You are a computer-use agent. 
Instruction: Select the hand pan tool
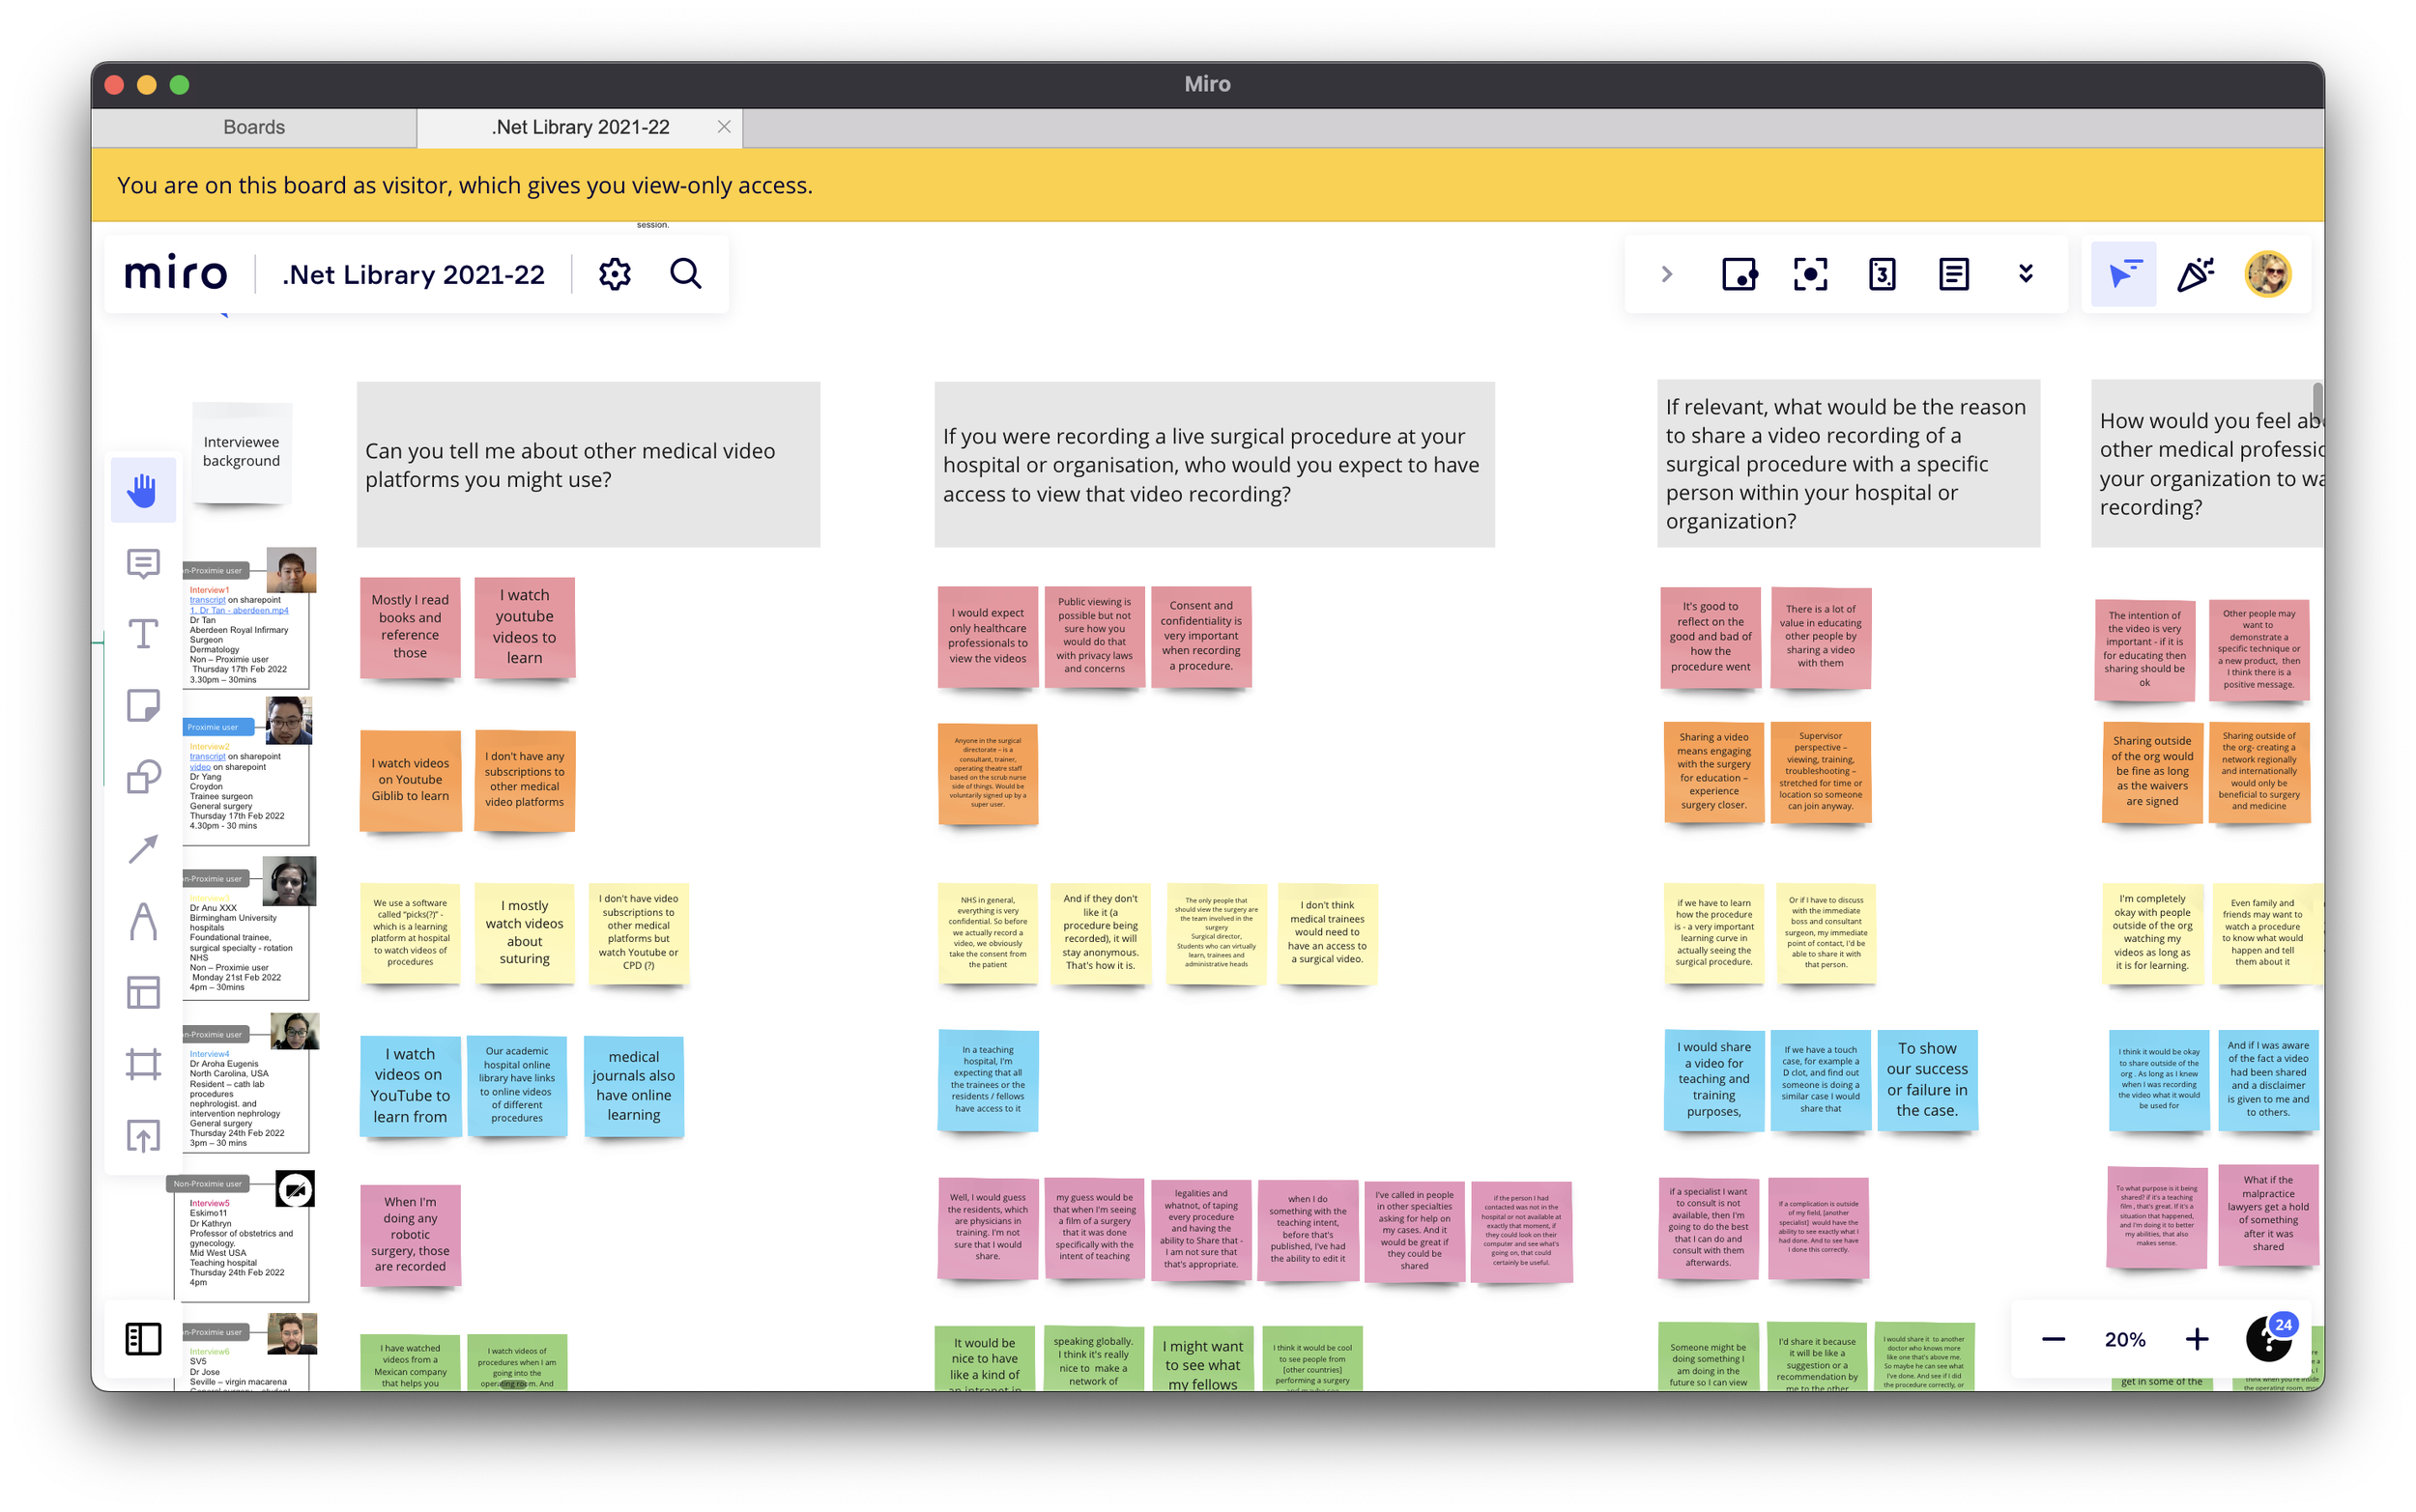pyautogui.click(x=143, y=490)
